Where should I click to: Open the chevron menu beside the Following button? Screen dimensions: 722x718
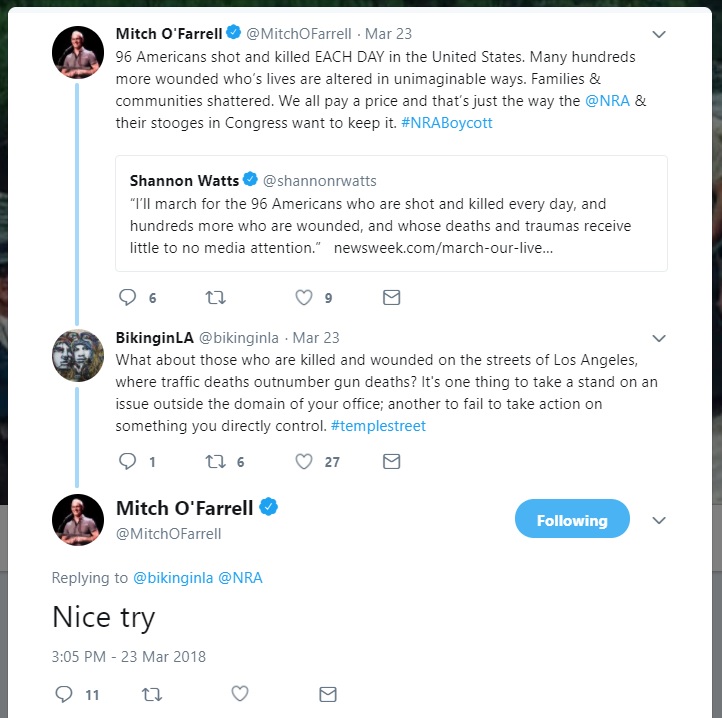pos(658,520)
